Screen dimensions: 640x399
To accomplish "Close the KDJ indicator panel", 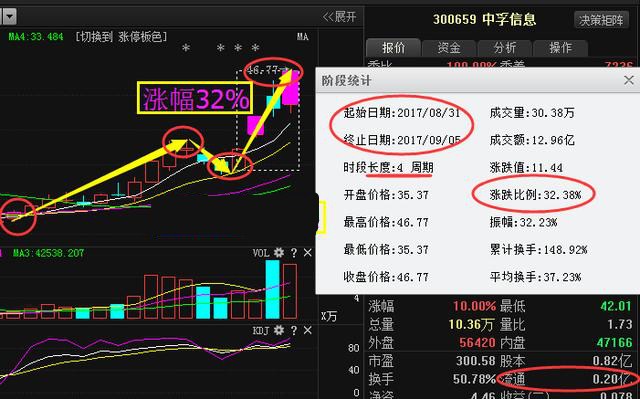I will [308, 330].
